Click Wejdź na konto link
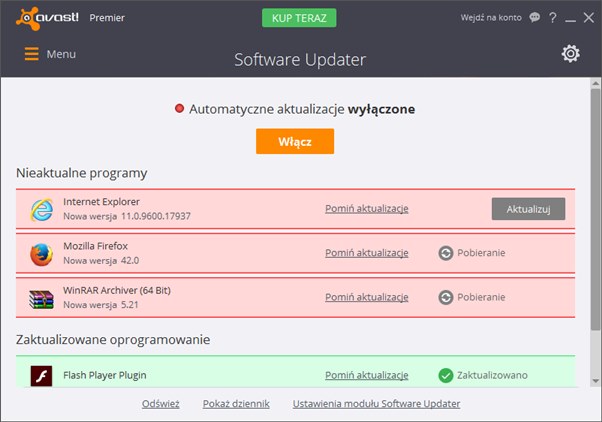The height and width of the screenshot is (422, 602). coord(491,18)
